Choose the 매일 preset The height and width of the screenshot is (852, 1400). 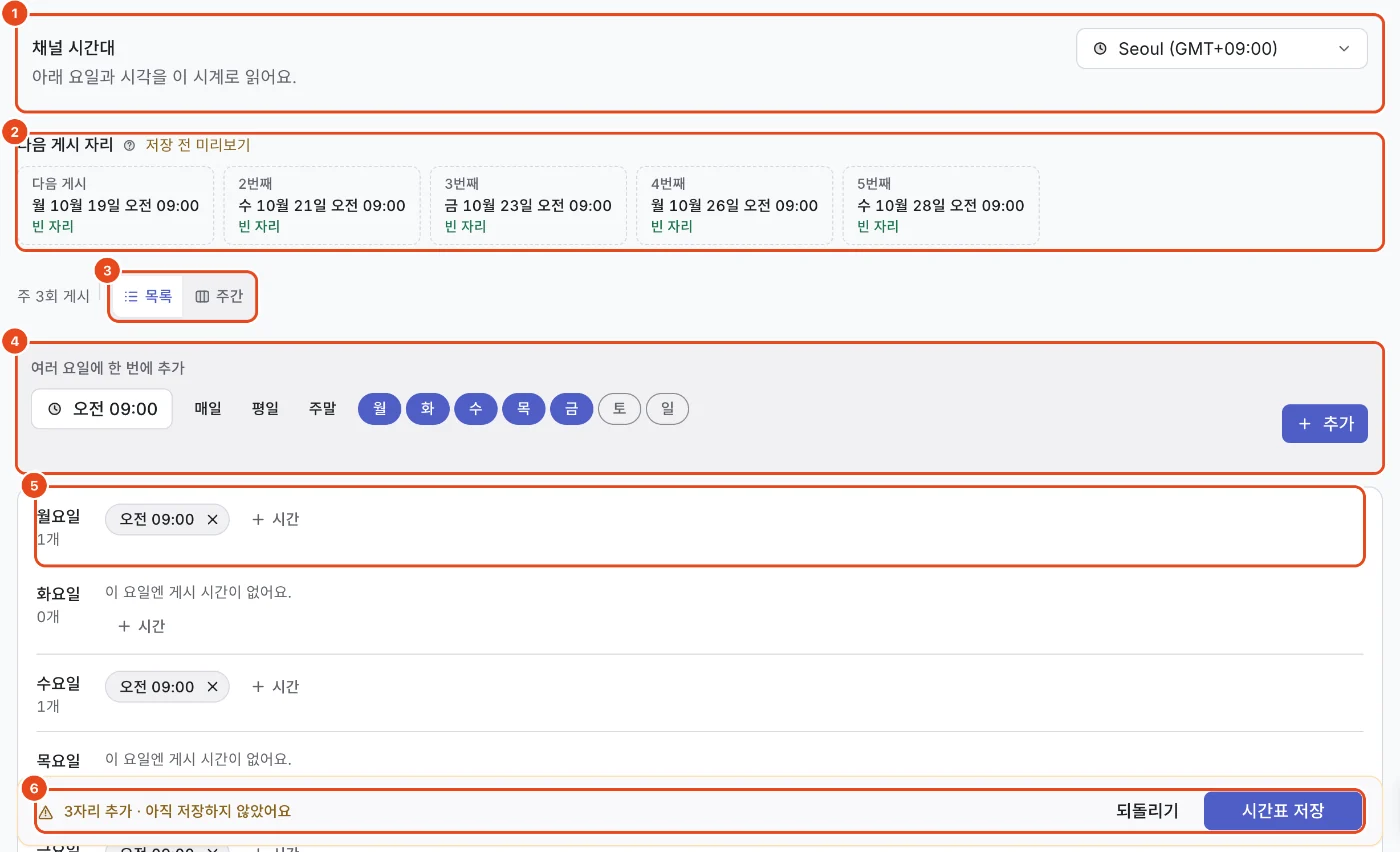click(208, 409)
